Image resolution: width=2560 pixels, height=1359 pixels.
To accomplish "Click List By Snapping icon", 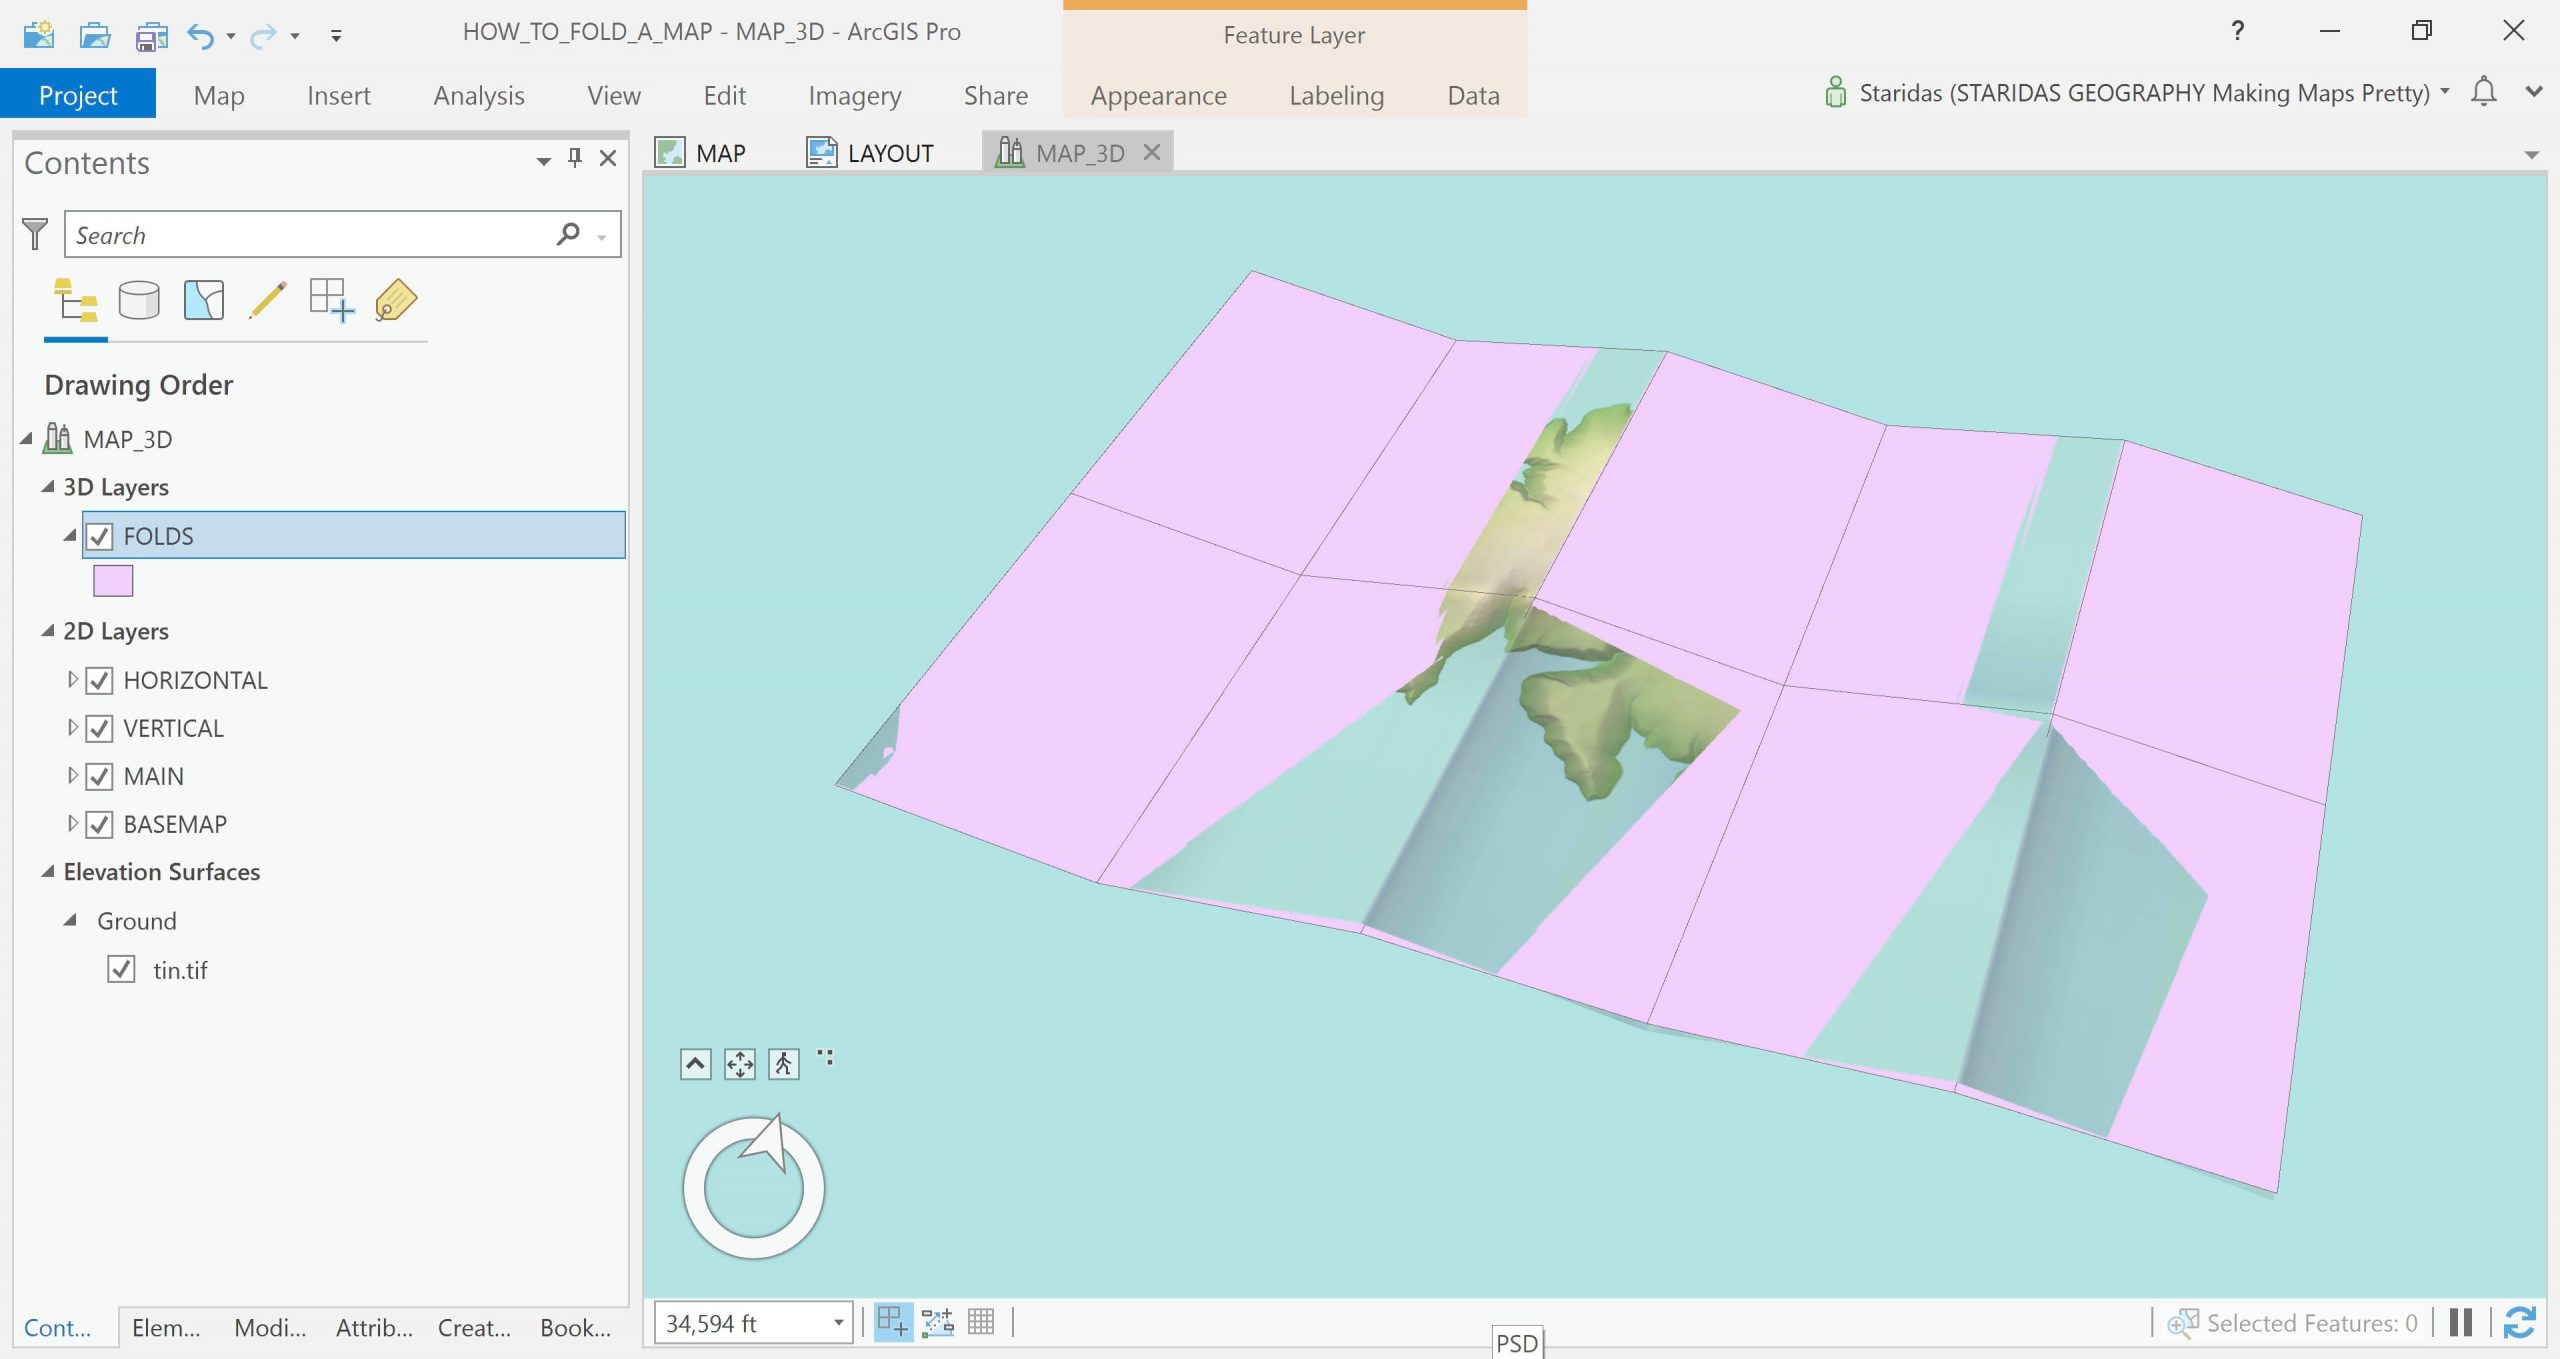I will point(331,300).
